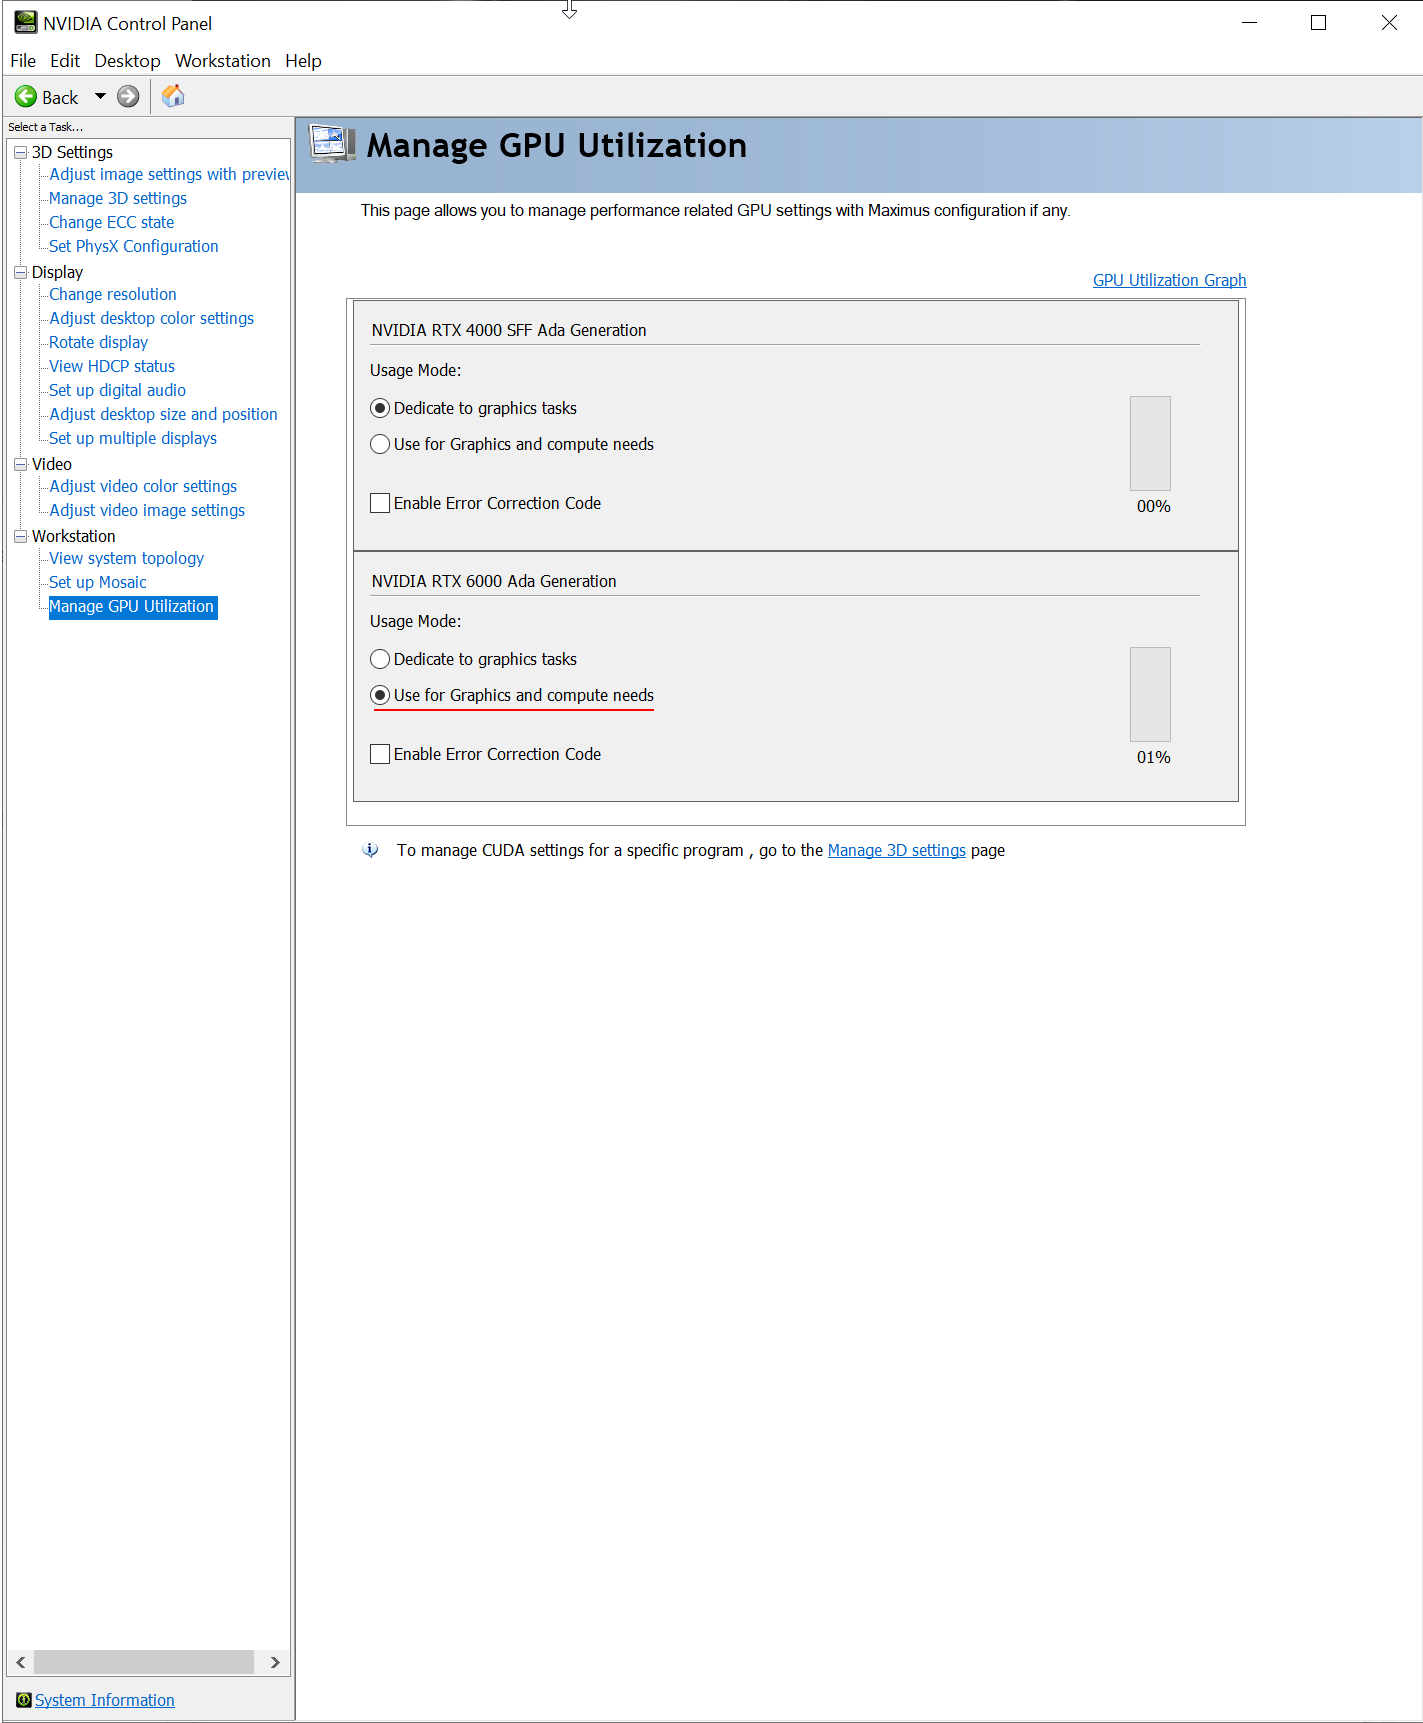Click the Back button label
This screenshot has height=1723, width=1423.
pyautogui.click(x=60, y=97)
